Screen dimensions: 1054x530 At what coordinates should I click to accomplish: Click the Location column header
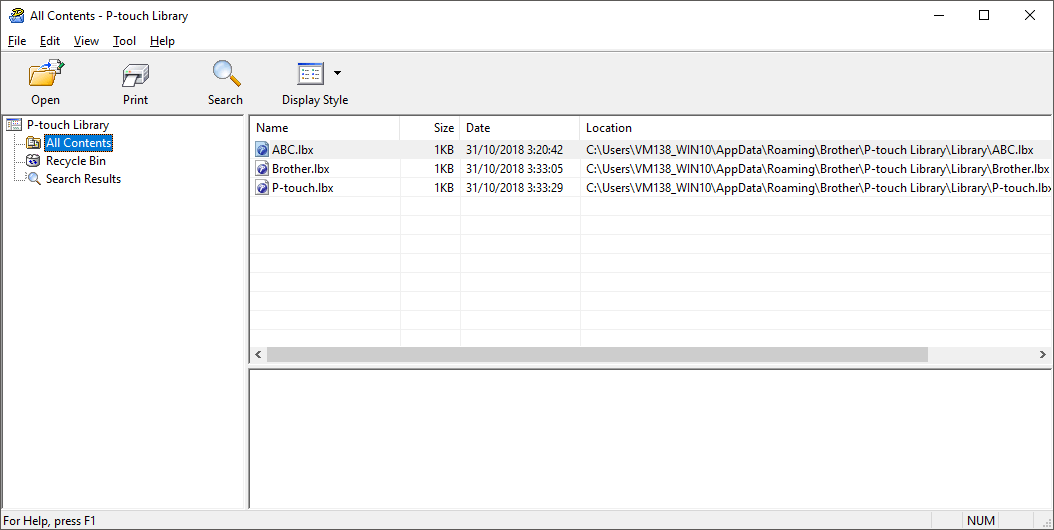(x=815, y=128)
